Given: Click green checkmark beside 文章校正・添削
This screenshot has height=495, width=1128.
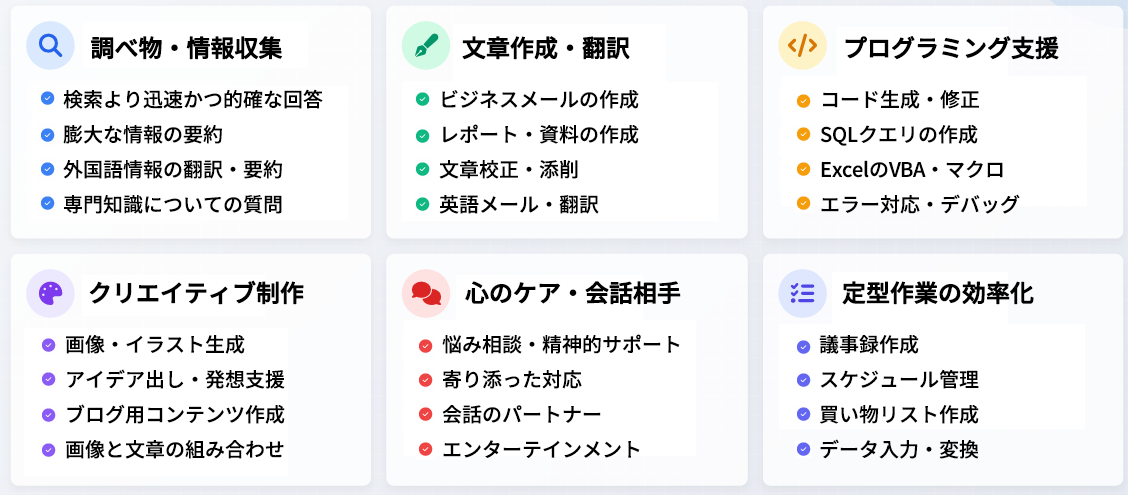Looking at the screenshot, I should [x=422, y=170].
